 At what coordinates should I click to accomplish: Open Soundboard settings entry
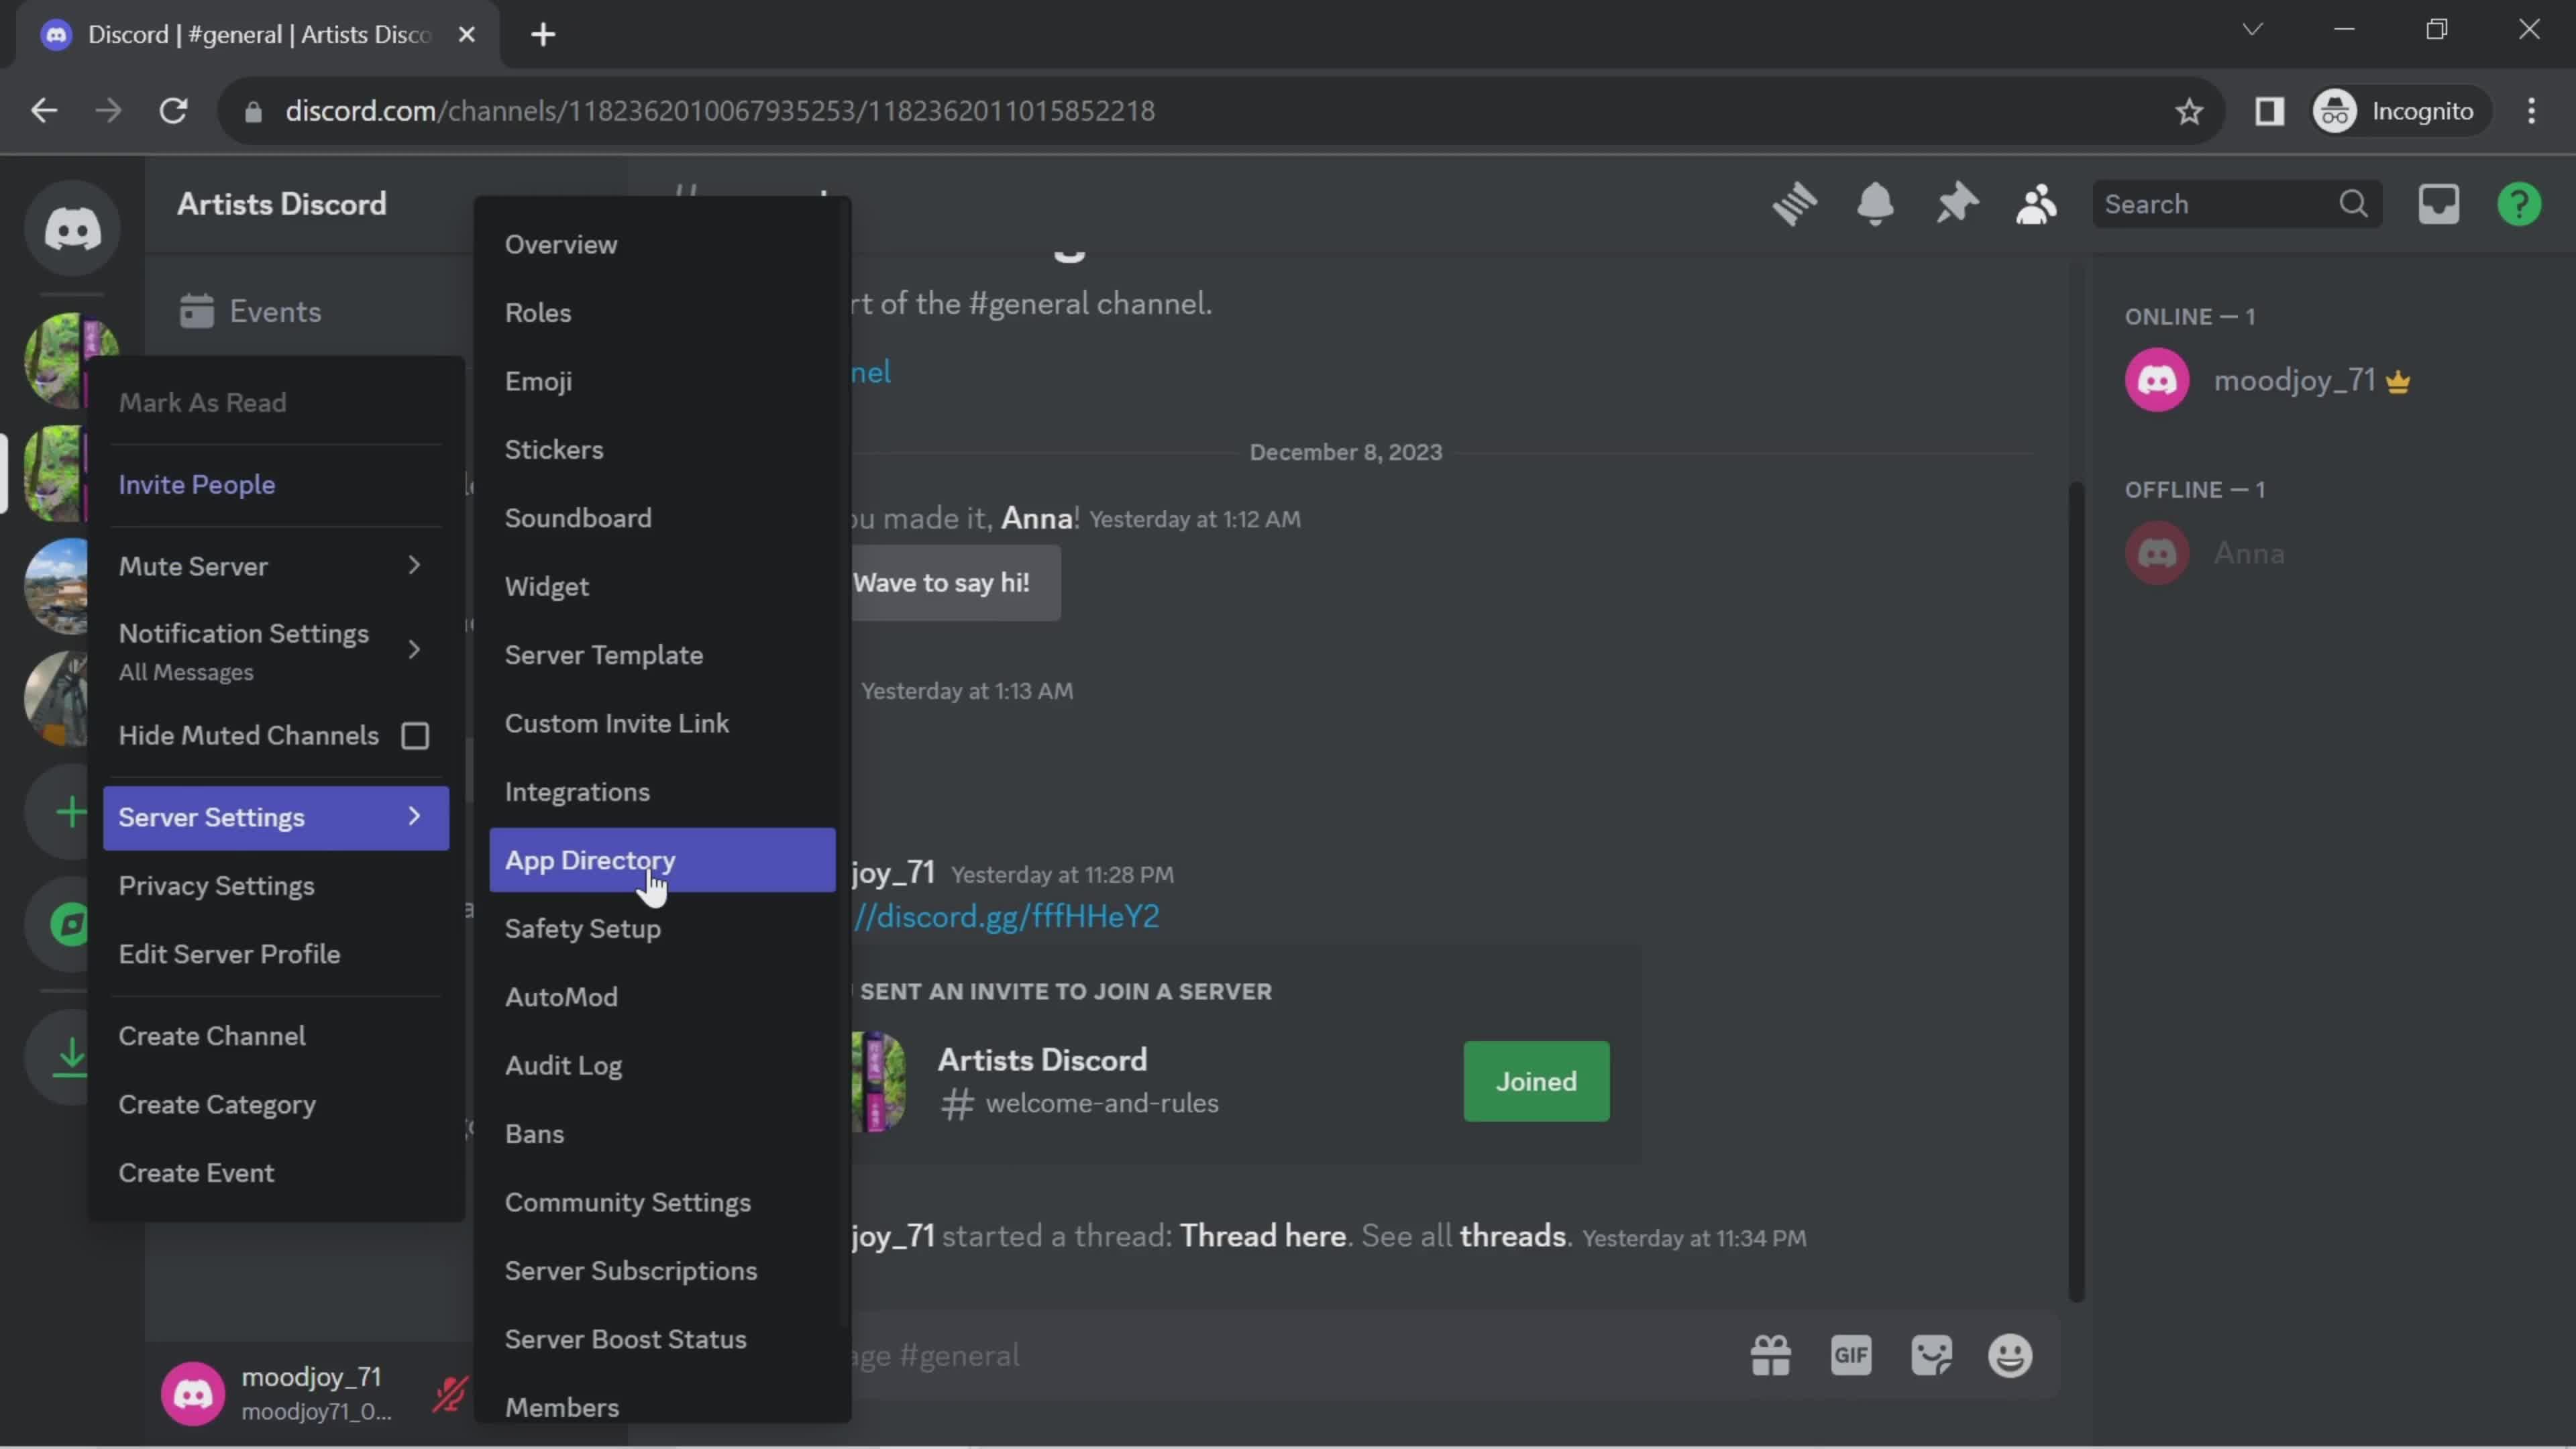coord(662,518)
